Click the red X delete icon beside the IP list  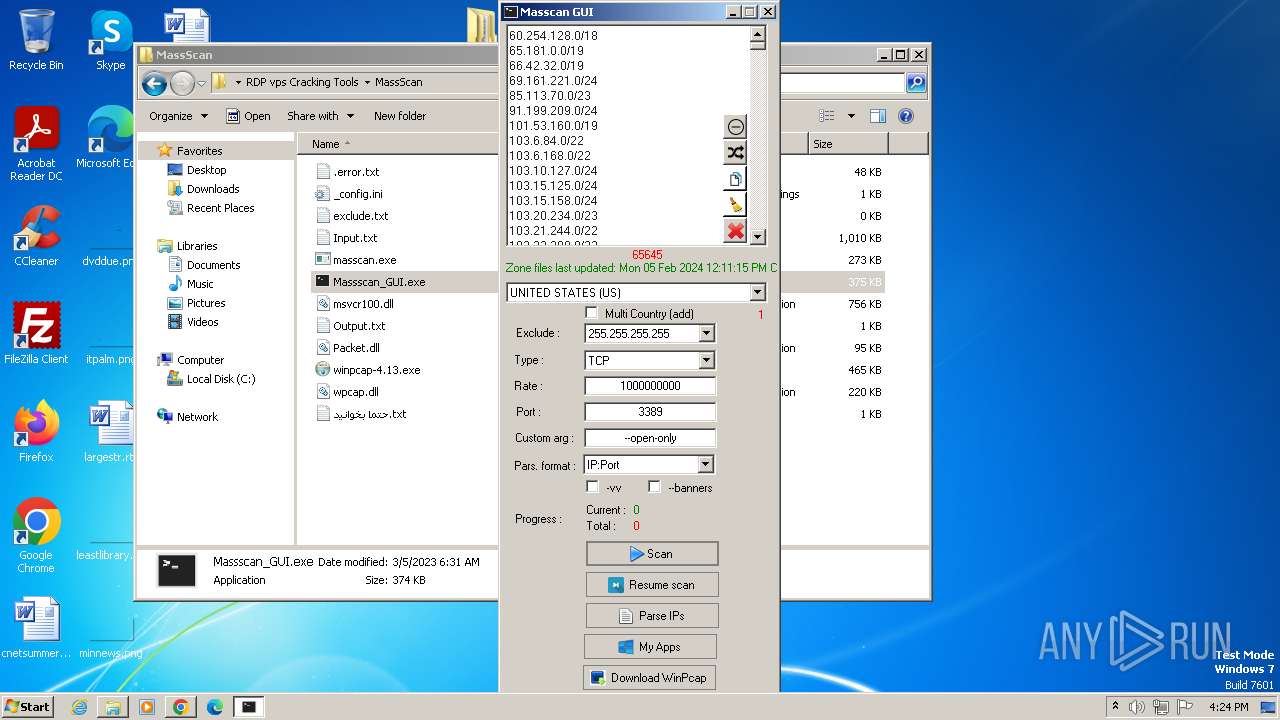click(x=736, y=231)
